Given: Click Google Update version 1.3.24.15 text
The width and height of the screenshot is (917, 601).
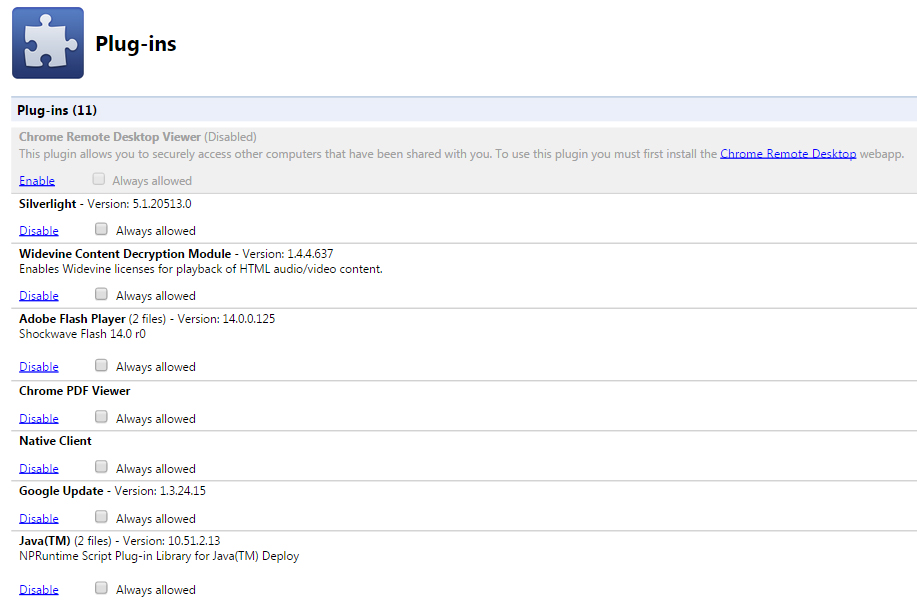Looking at the screenshot, I should click(182, 491).
